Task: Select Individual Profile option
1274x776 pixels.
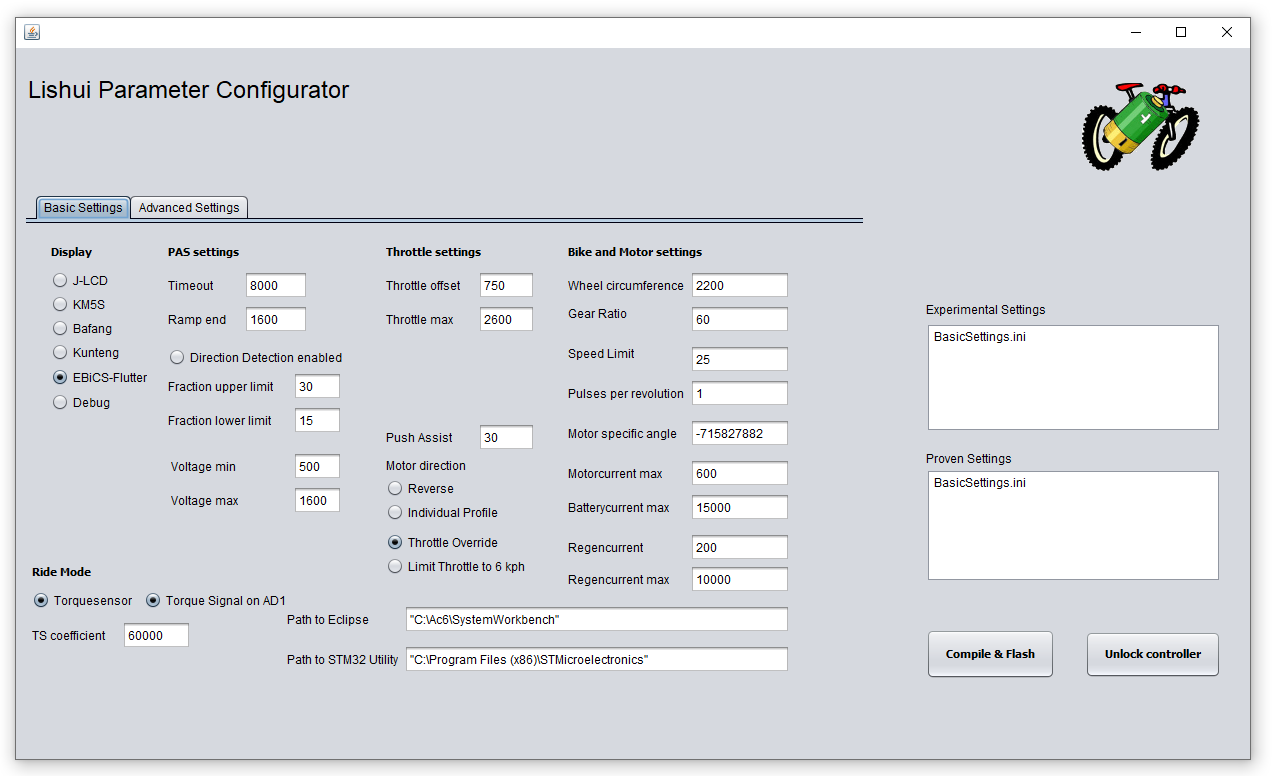Action: click(443, 512)
